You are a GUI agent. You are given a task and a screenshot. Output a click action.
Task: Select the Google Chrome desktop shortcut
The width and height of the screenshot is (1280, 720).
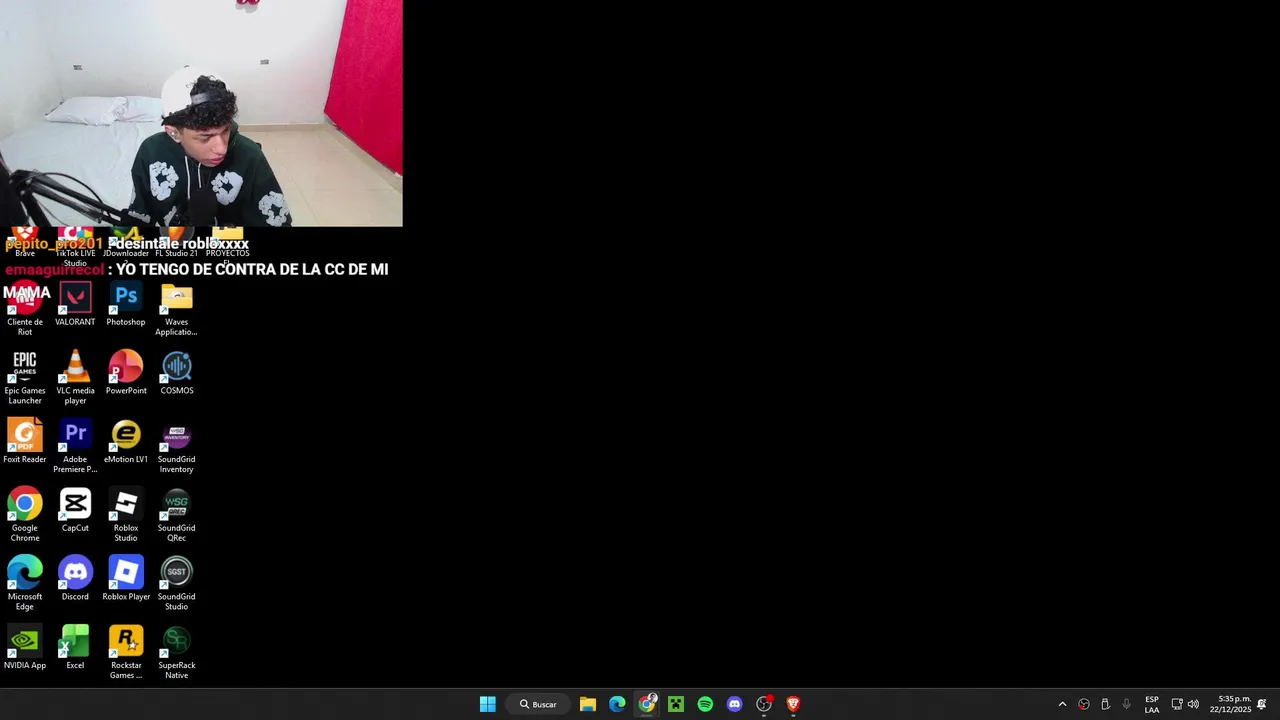[25, 514]
